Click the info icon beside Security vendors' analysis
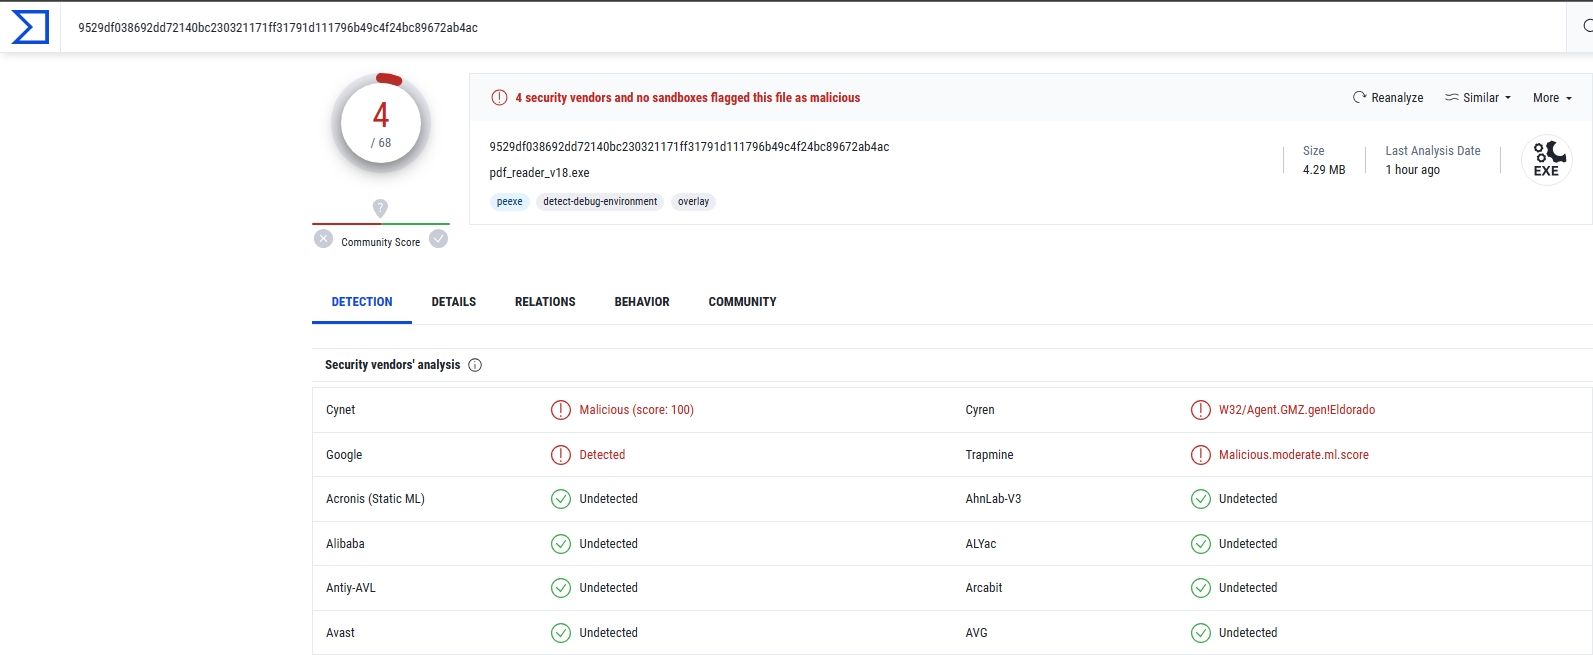The height and width of the screenshot is (655, 1593). pyautogui.click(x=475, y=365)
